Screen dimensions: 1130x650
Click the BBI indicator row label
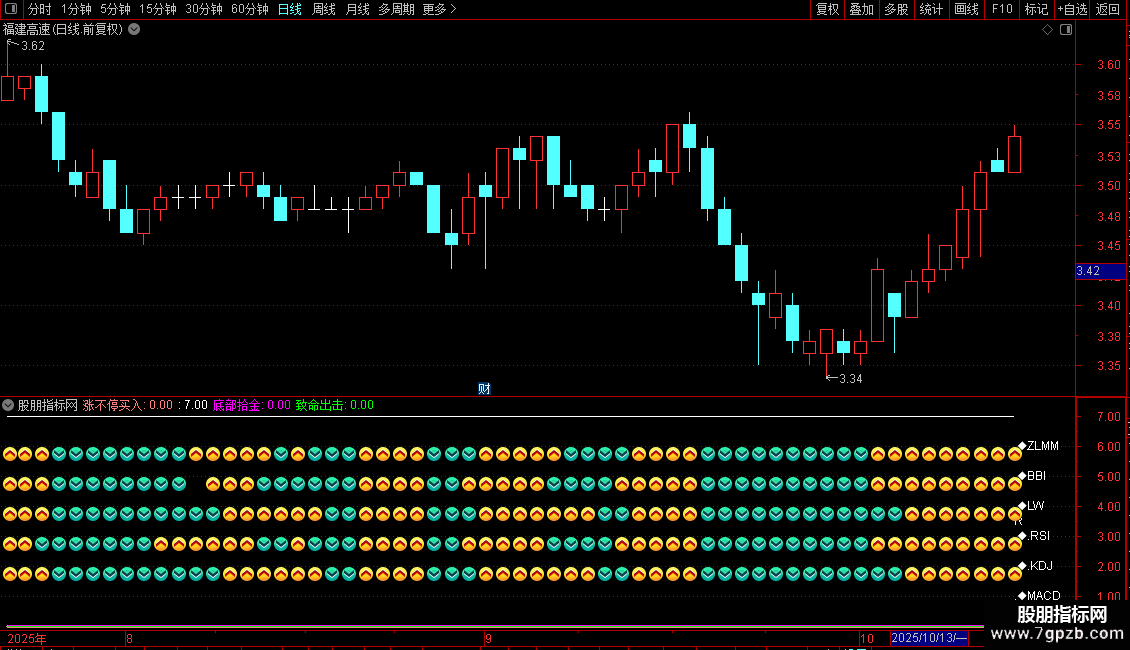1036,476
